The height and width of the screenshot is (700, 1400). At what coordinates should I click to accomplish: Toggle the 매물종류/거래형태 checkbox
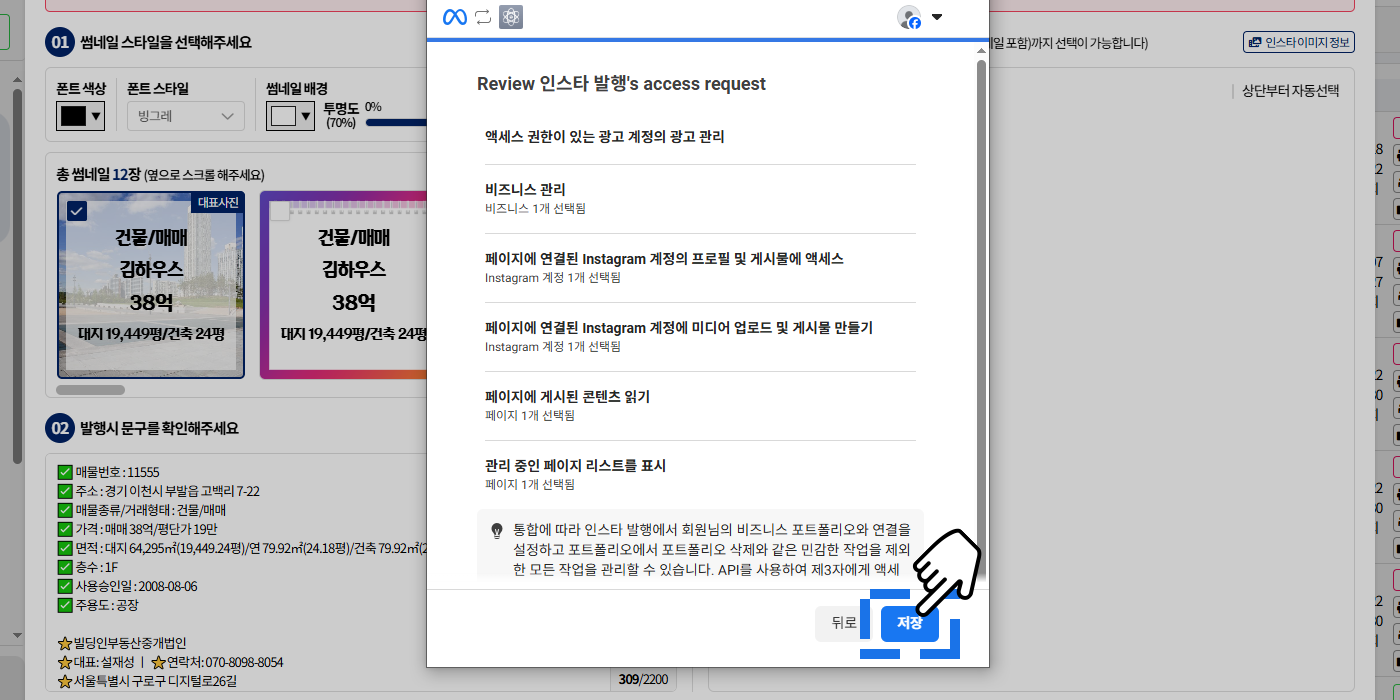click(x=65, y=510)
